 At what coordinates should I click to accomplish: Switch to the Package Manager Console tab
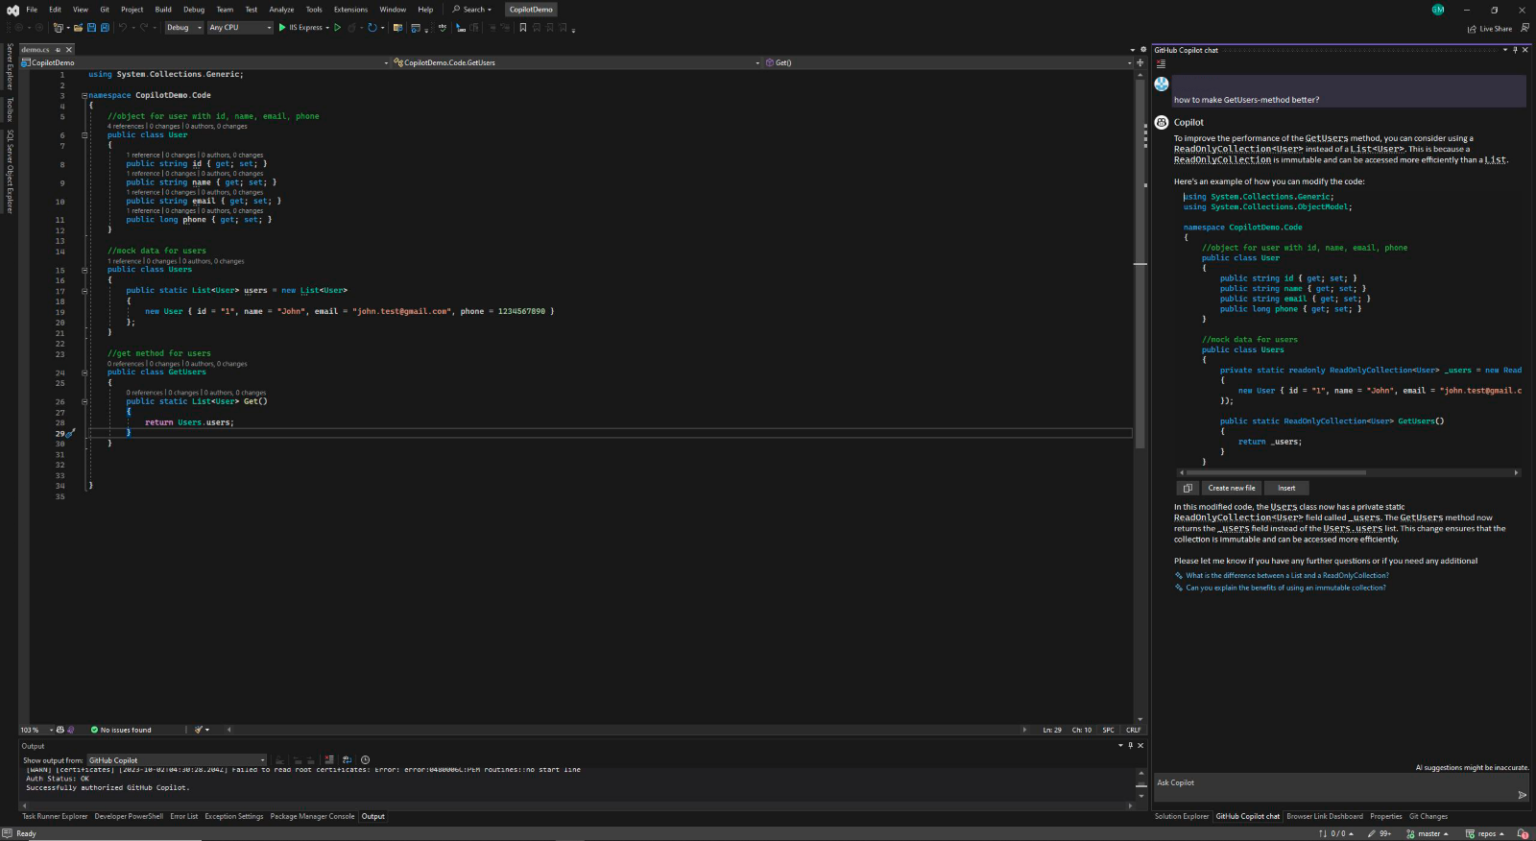[312, 817]
